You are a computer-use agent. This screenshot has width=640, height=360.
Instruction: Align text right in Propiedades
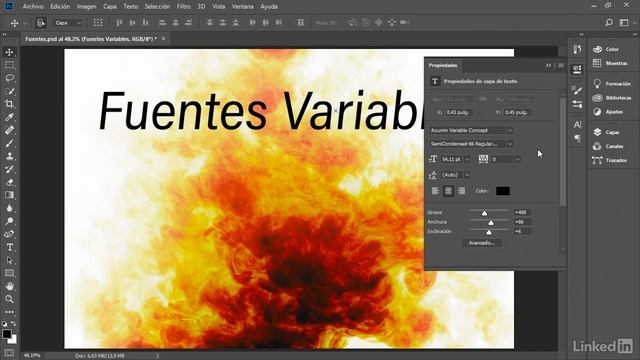(x=462, y=191)
